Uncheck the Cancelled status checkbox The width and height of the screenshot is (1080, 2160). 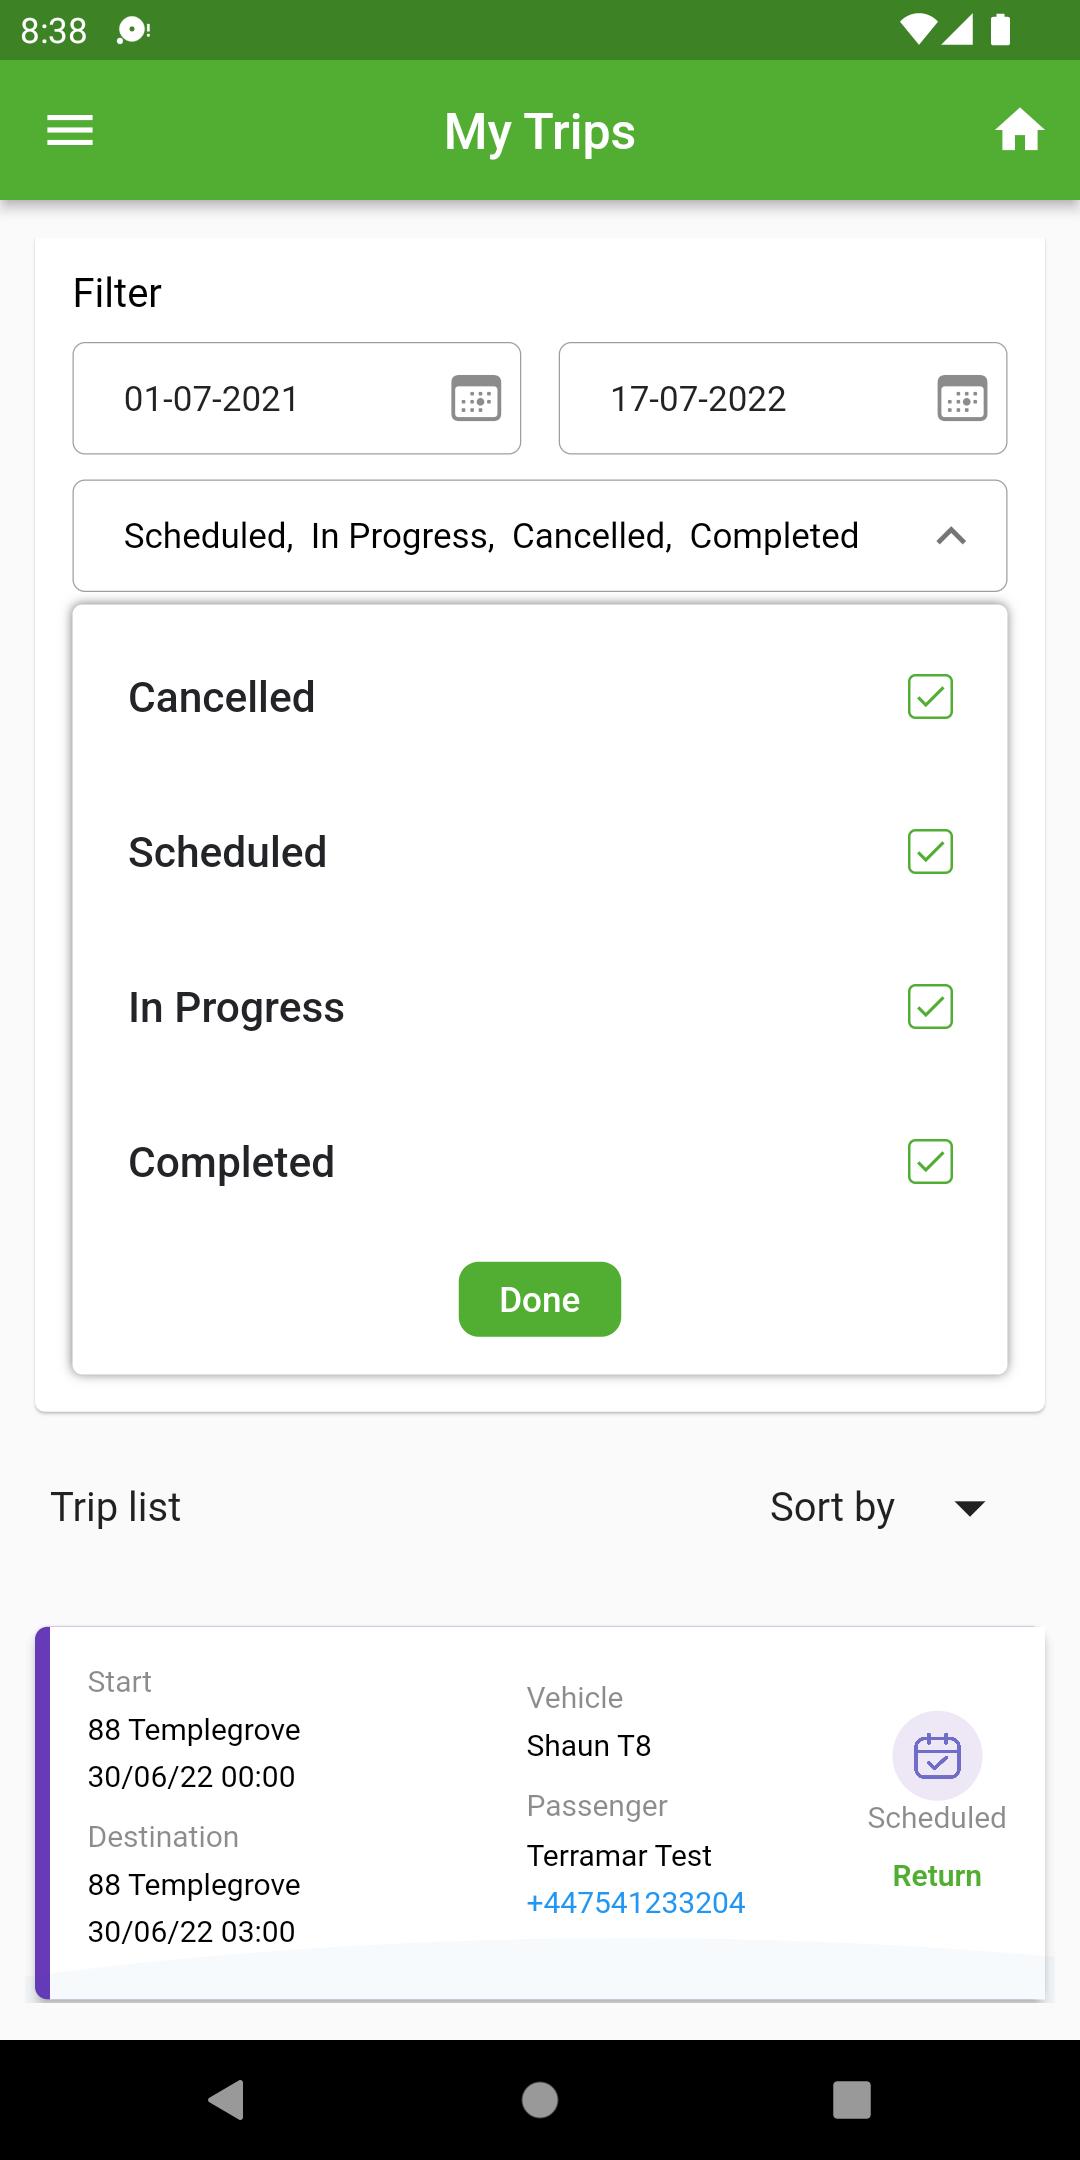tap(930, 696)
